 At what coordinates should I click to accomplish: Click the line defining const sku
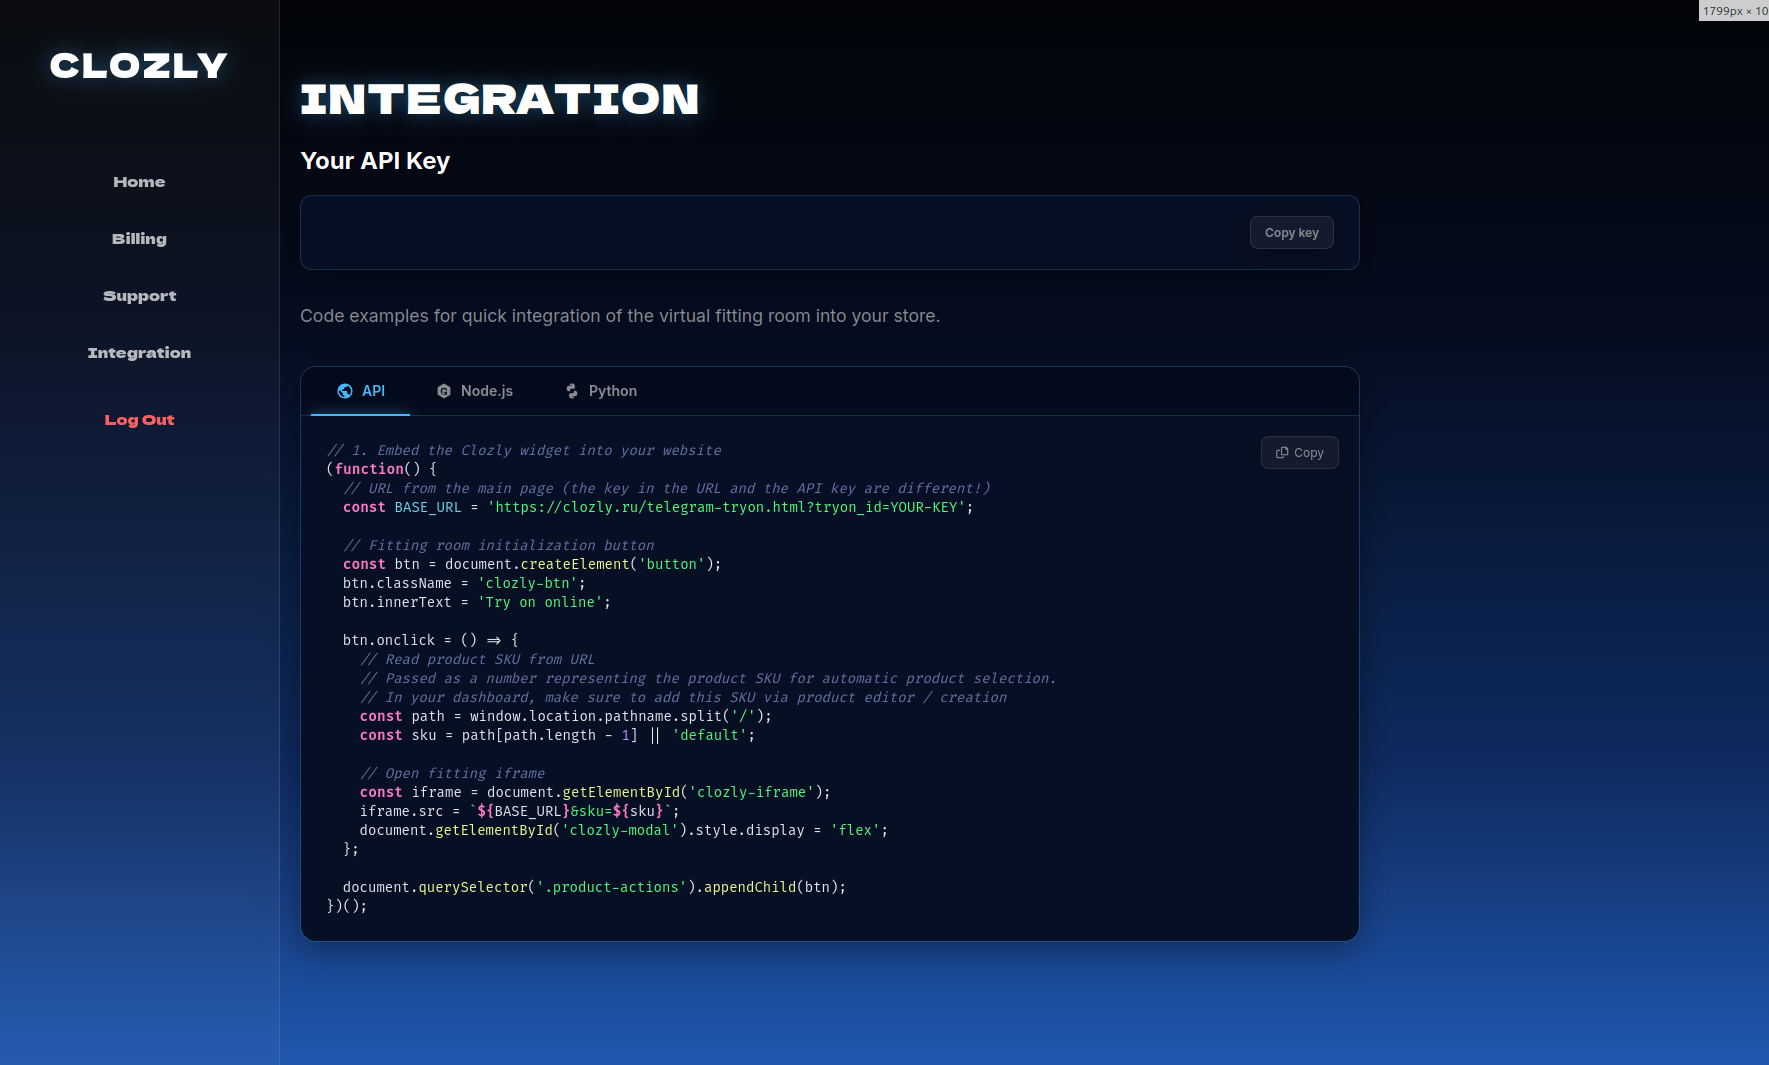click(x=557, y=735)
